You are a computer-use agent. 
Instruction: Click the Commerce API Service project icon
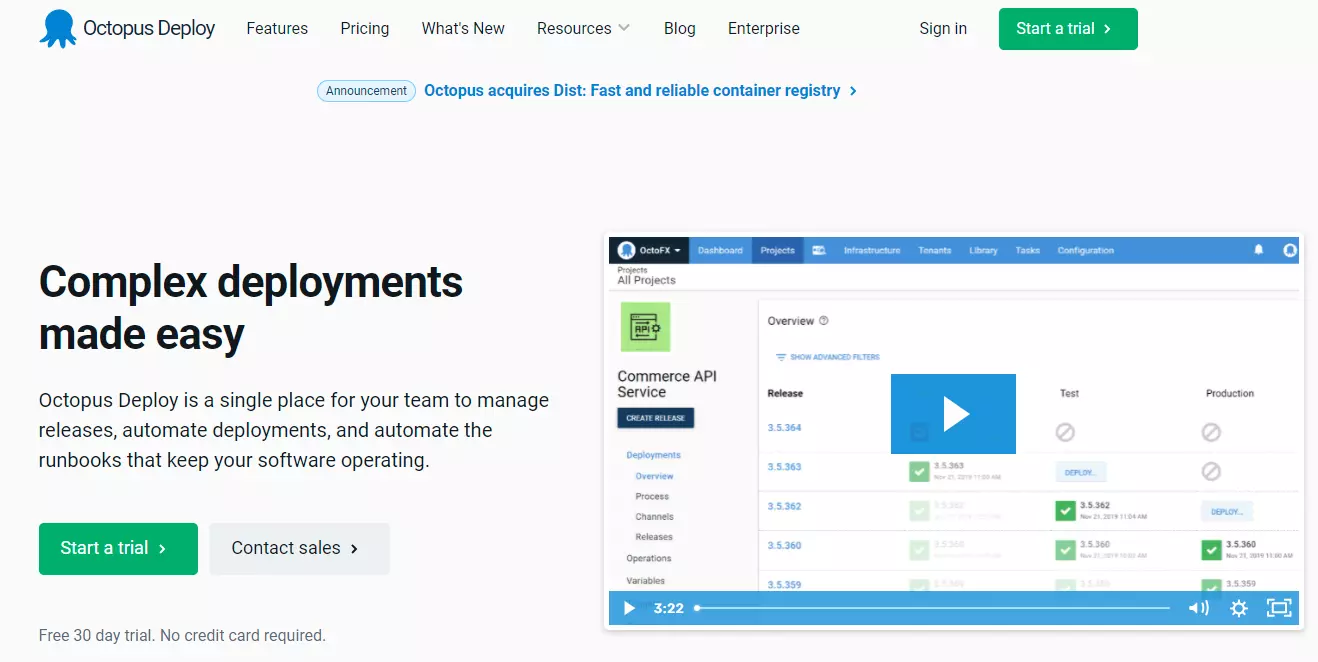click(x=645, y=327)
